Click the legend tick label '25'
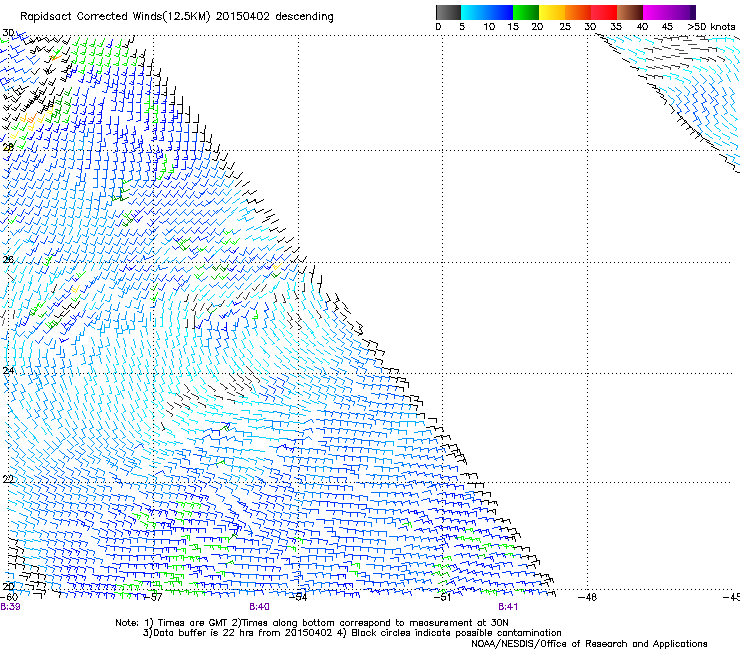 tap(565, 27)
